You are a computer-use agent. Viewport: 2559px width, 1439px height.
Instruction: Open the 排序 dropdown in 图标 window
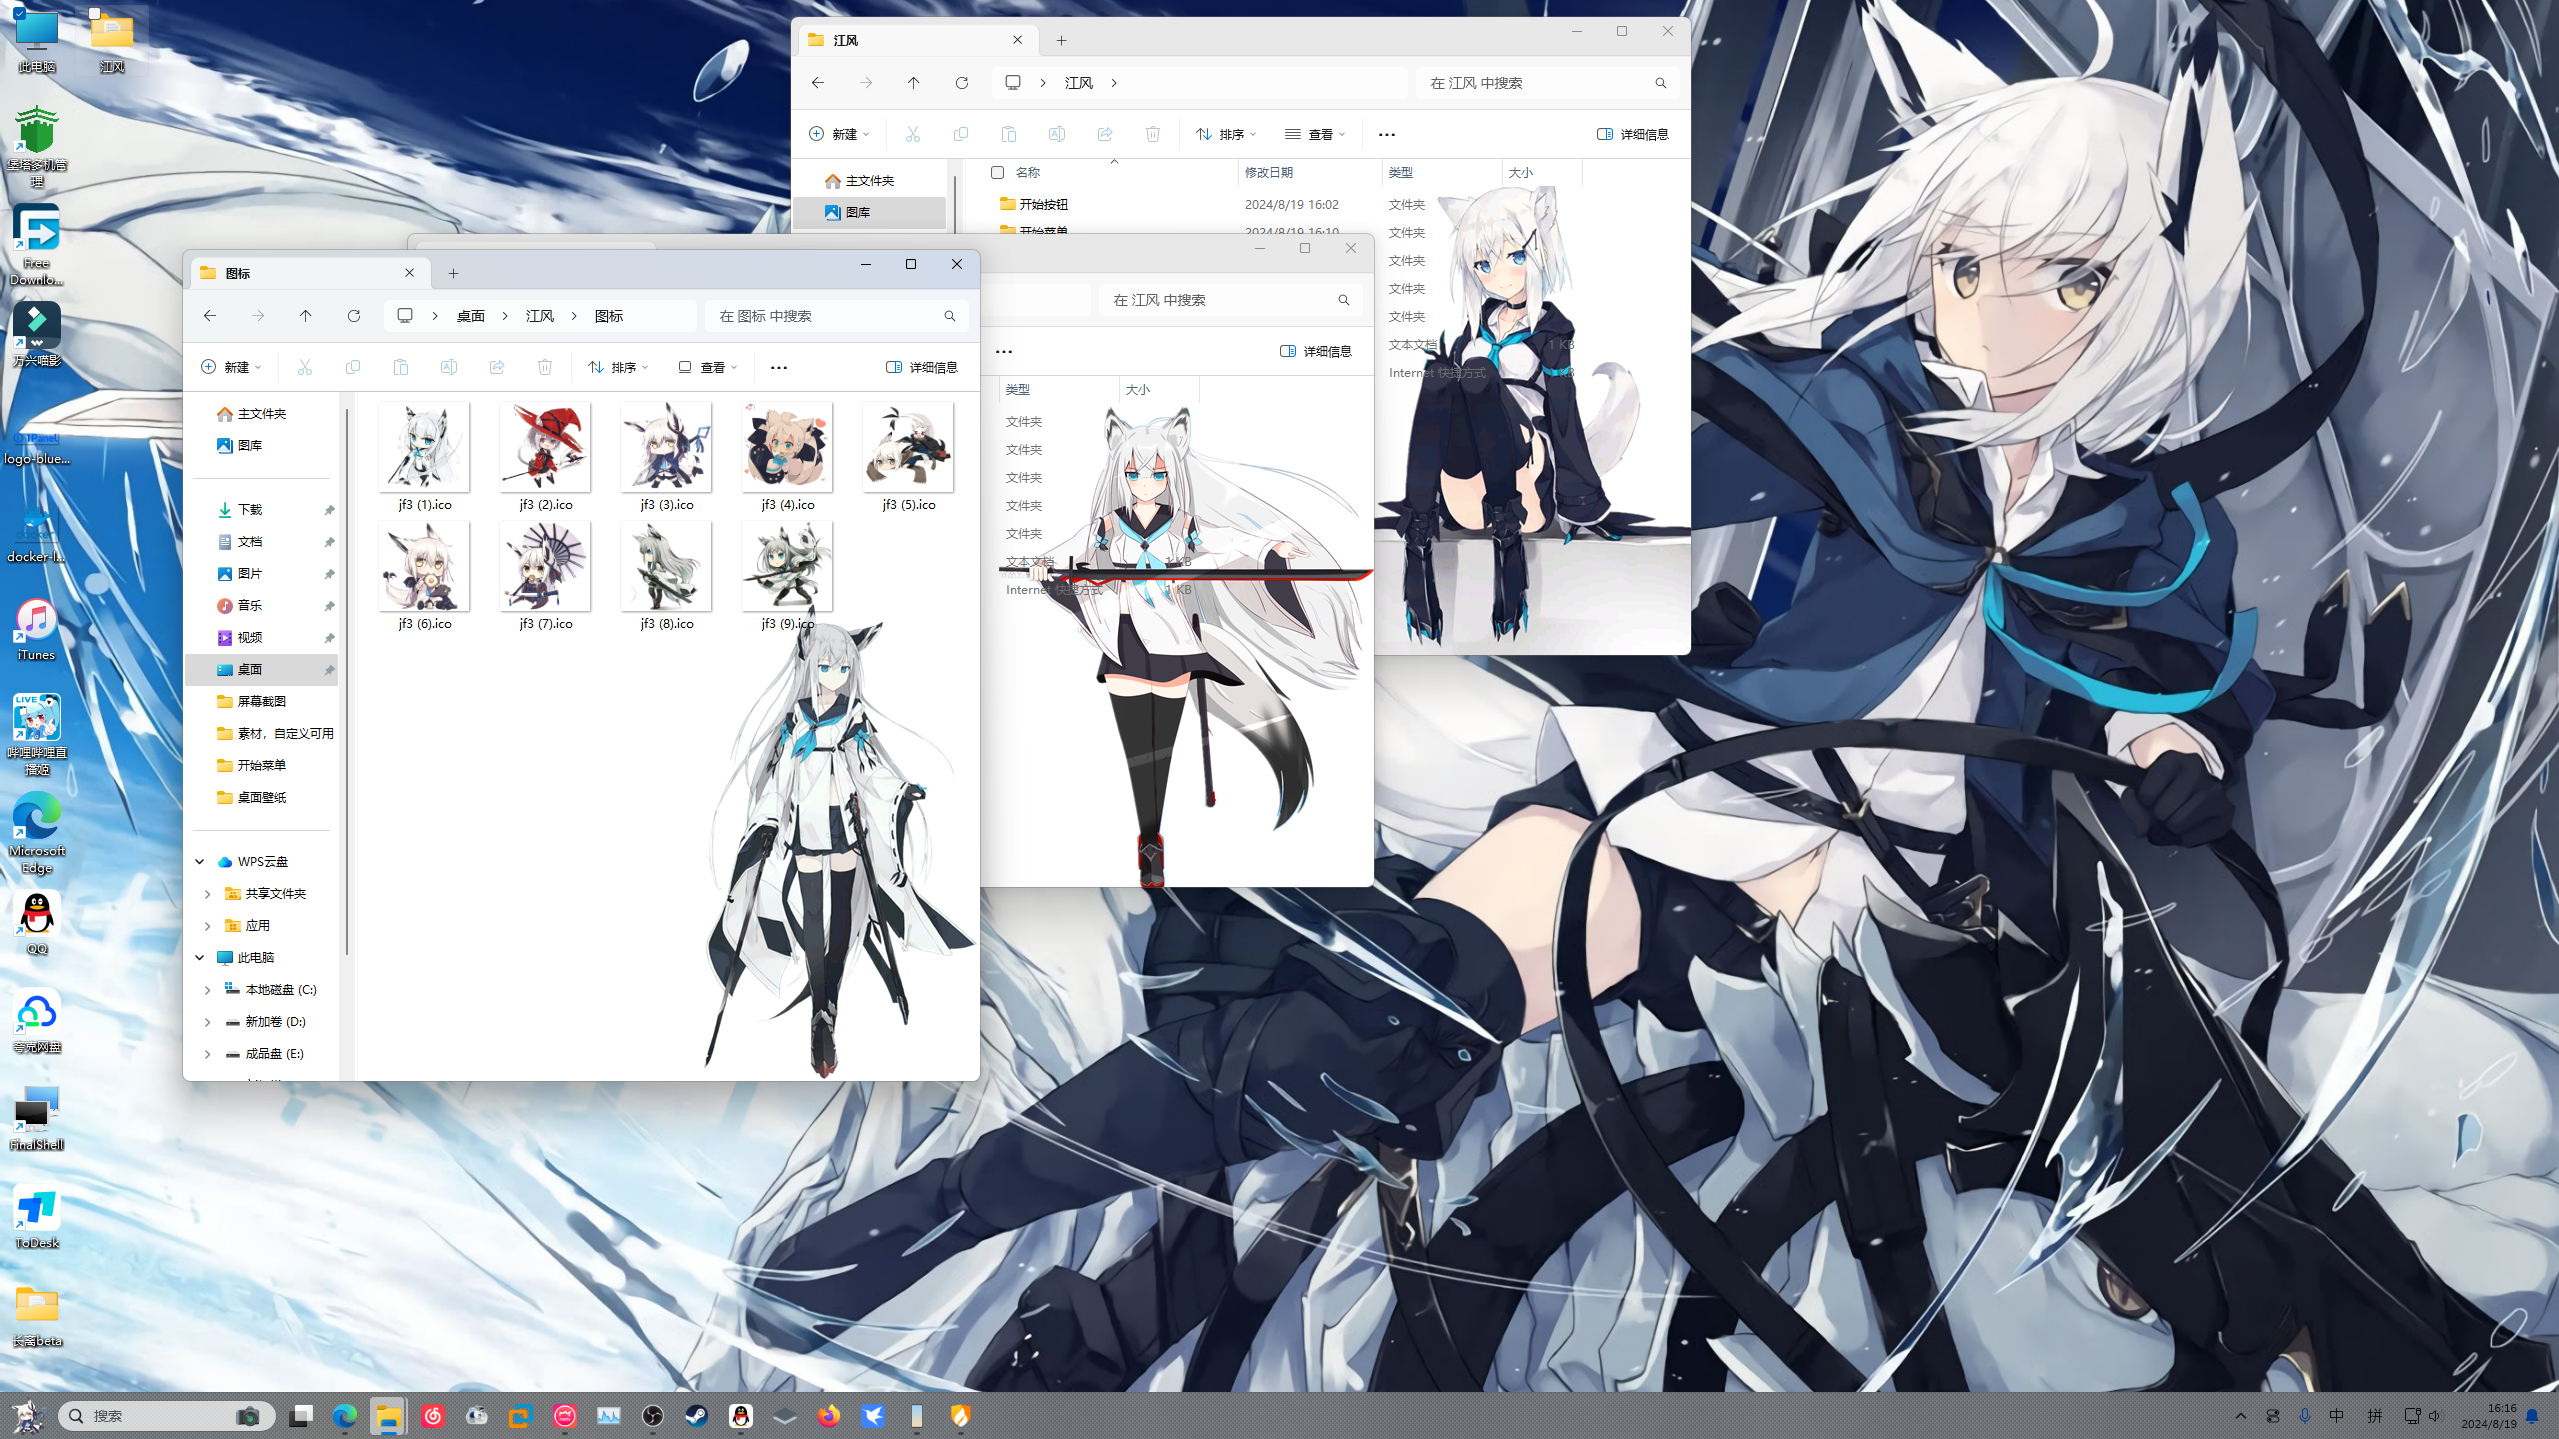(x=618, y=367)
